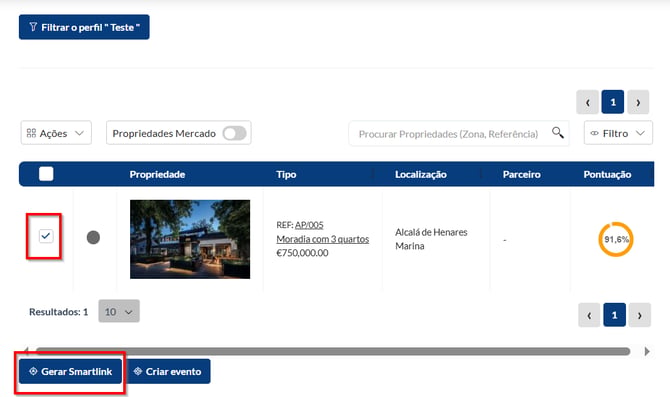Tick the select-all checkbox in table header

point(46,174)
